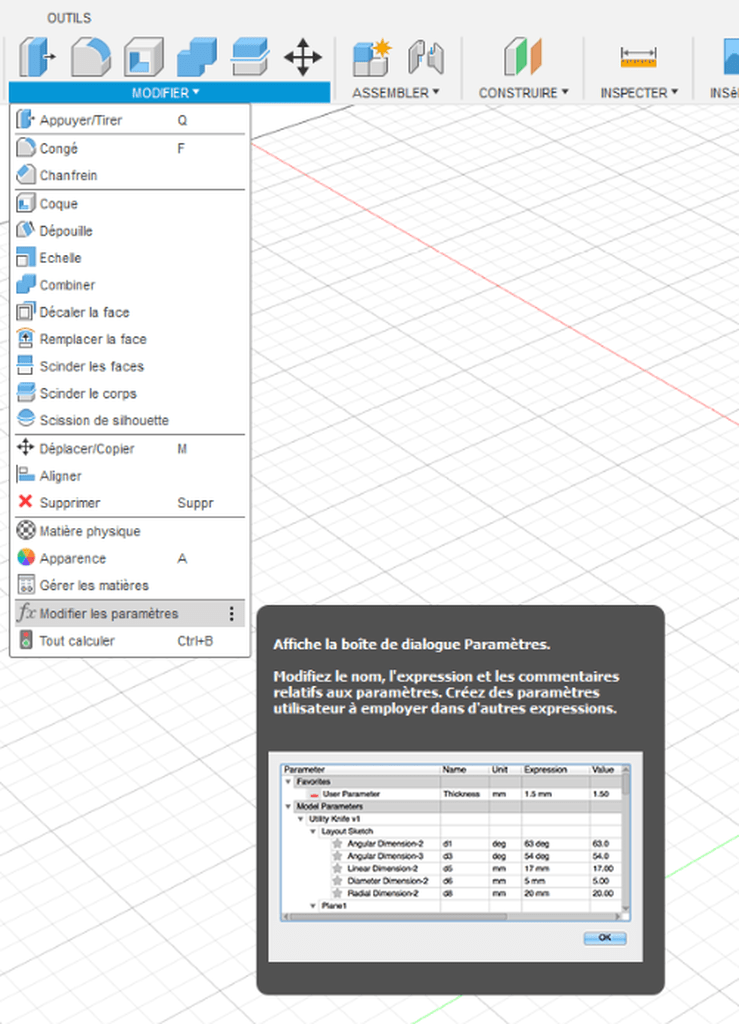The image size is (739, 1024).
Task: Choose Apparence from the menu
Action: coord(130,558)
